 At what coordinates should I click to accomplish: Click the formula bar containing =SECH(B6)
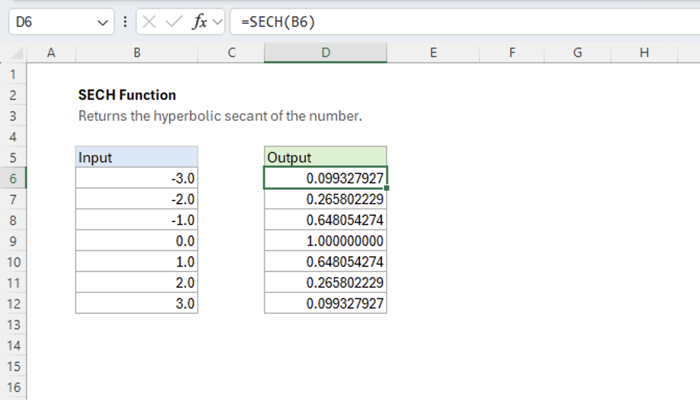464,22
